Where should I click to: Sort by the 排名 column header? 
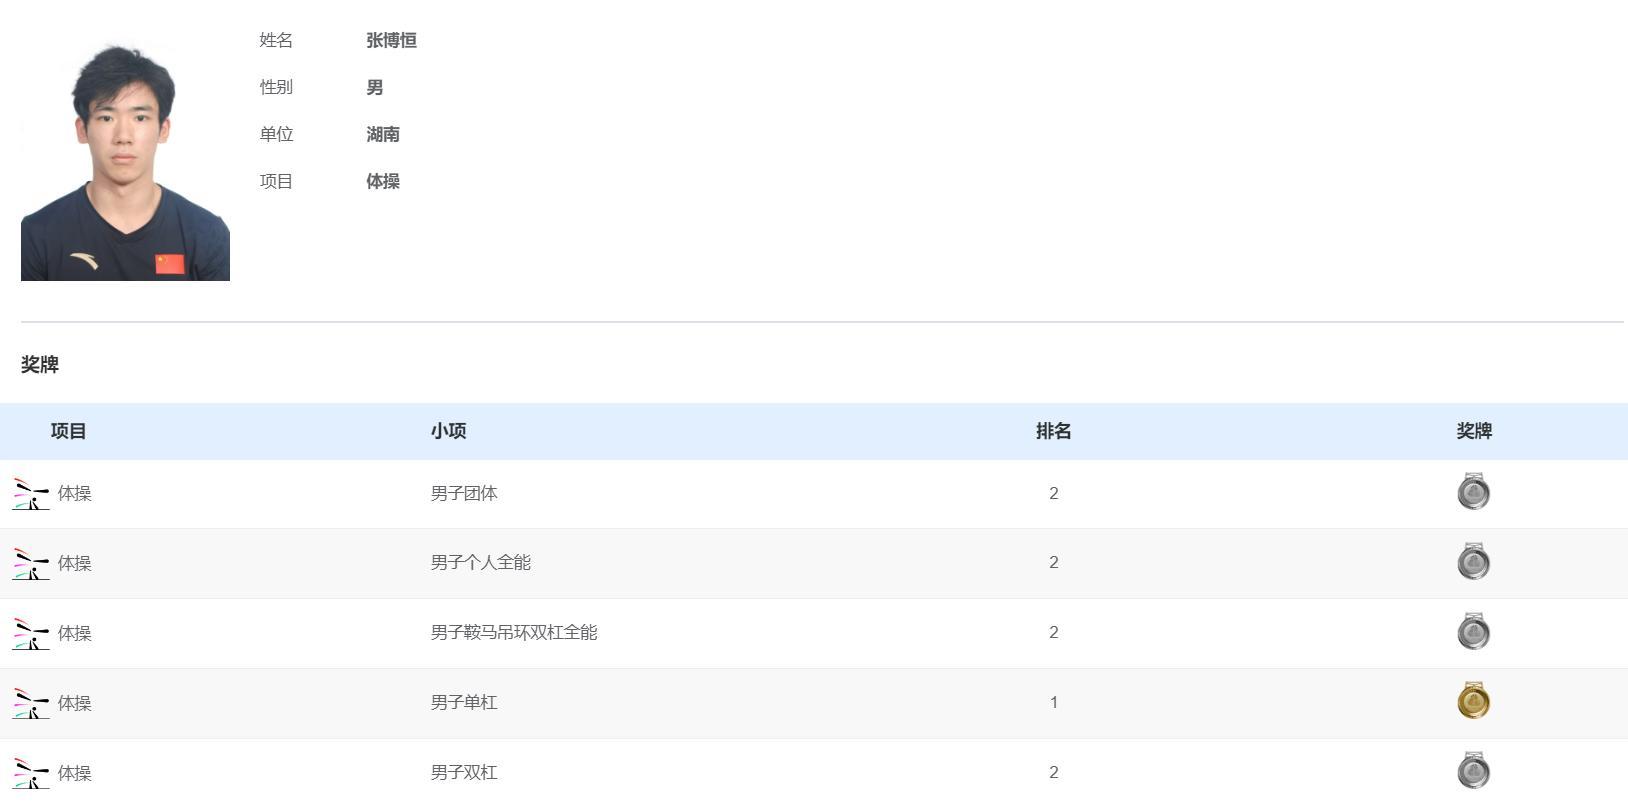(1053, 431)
